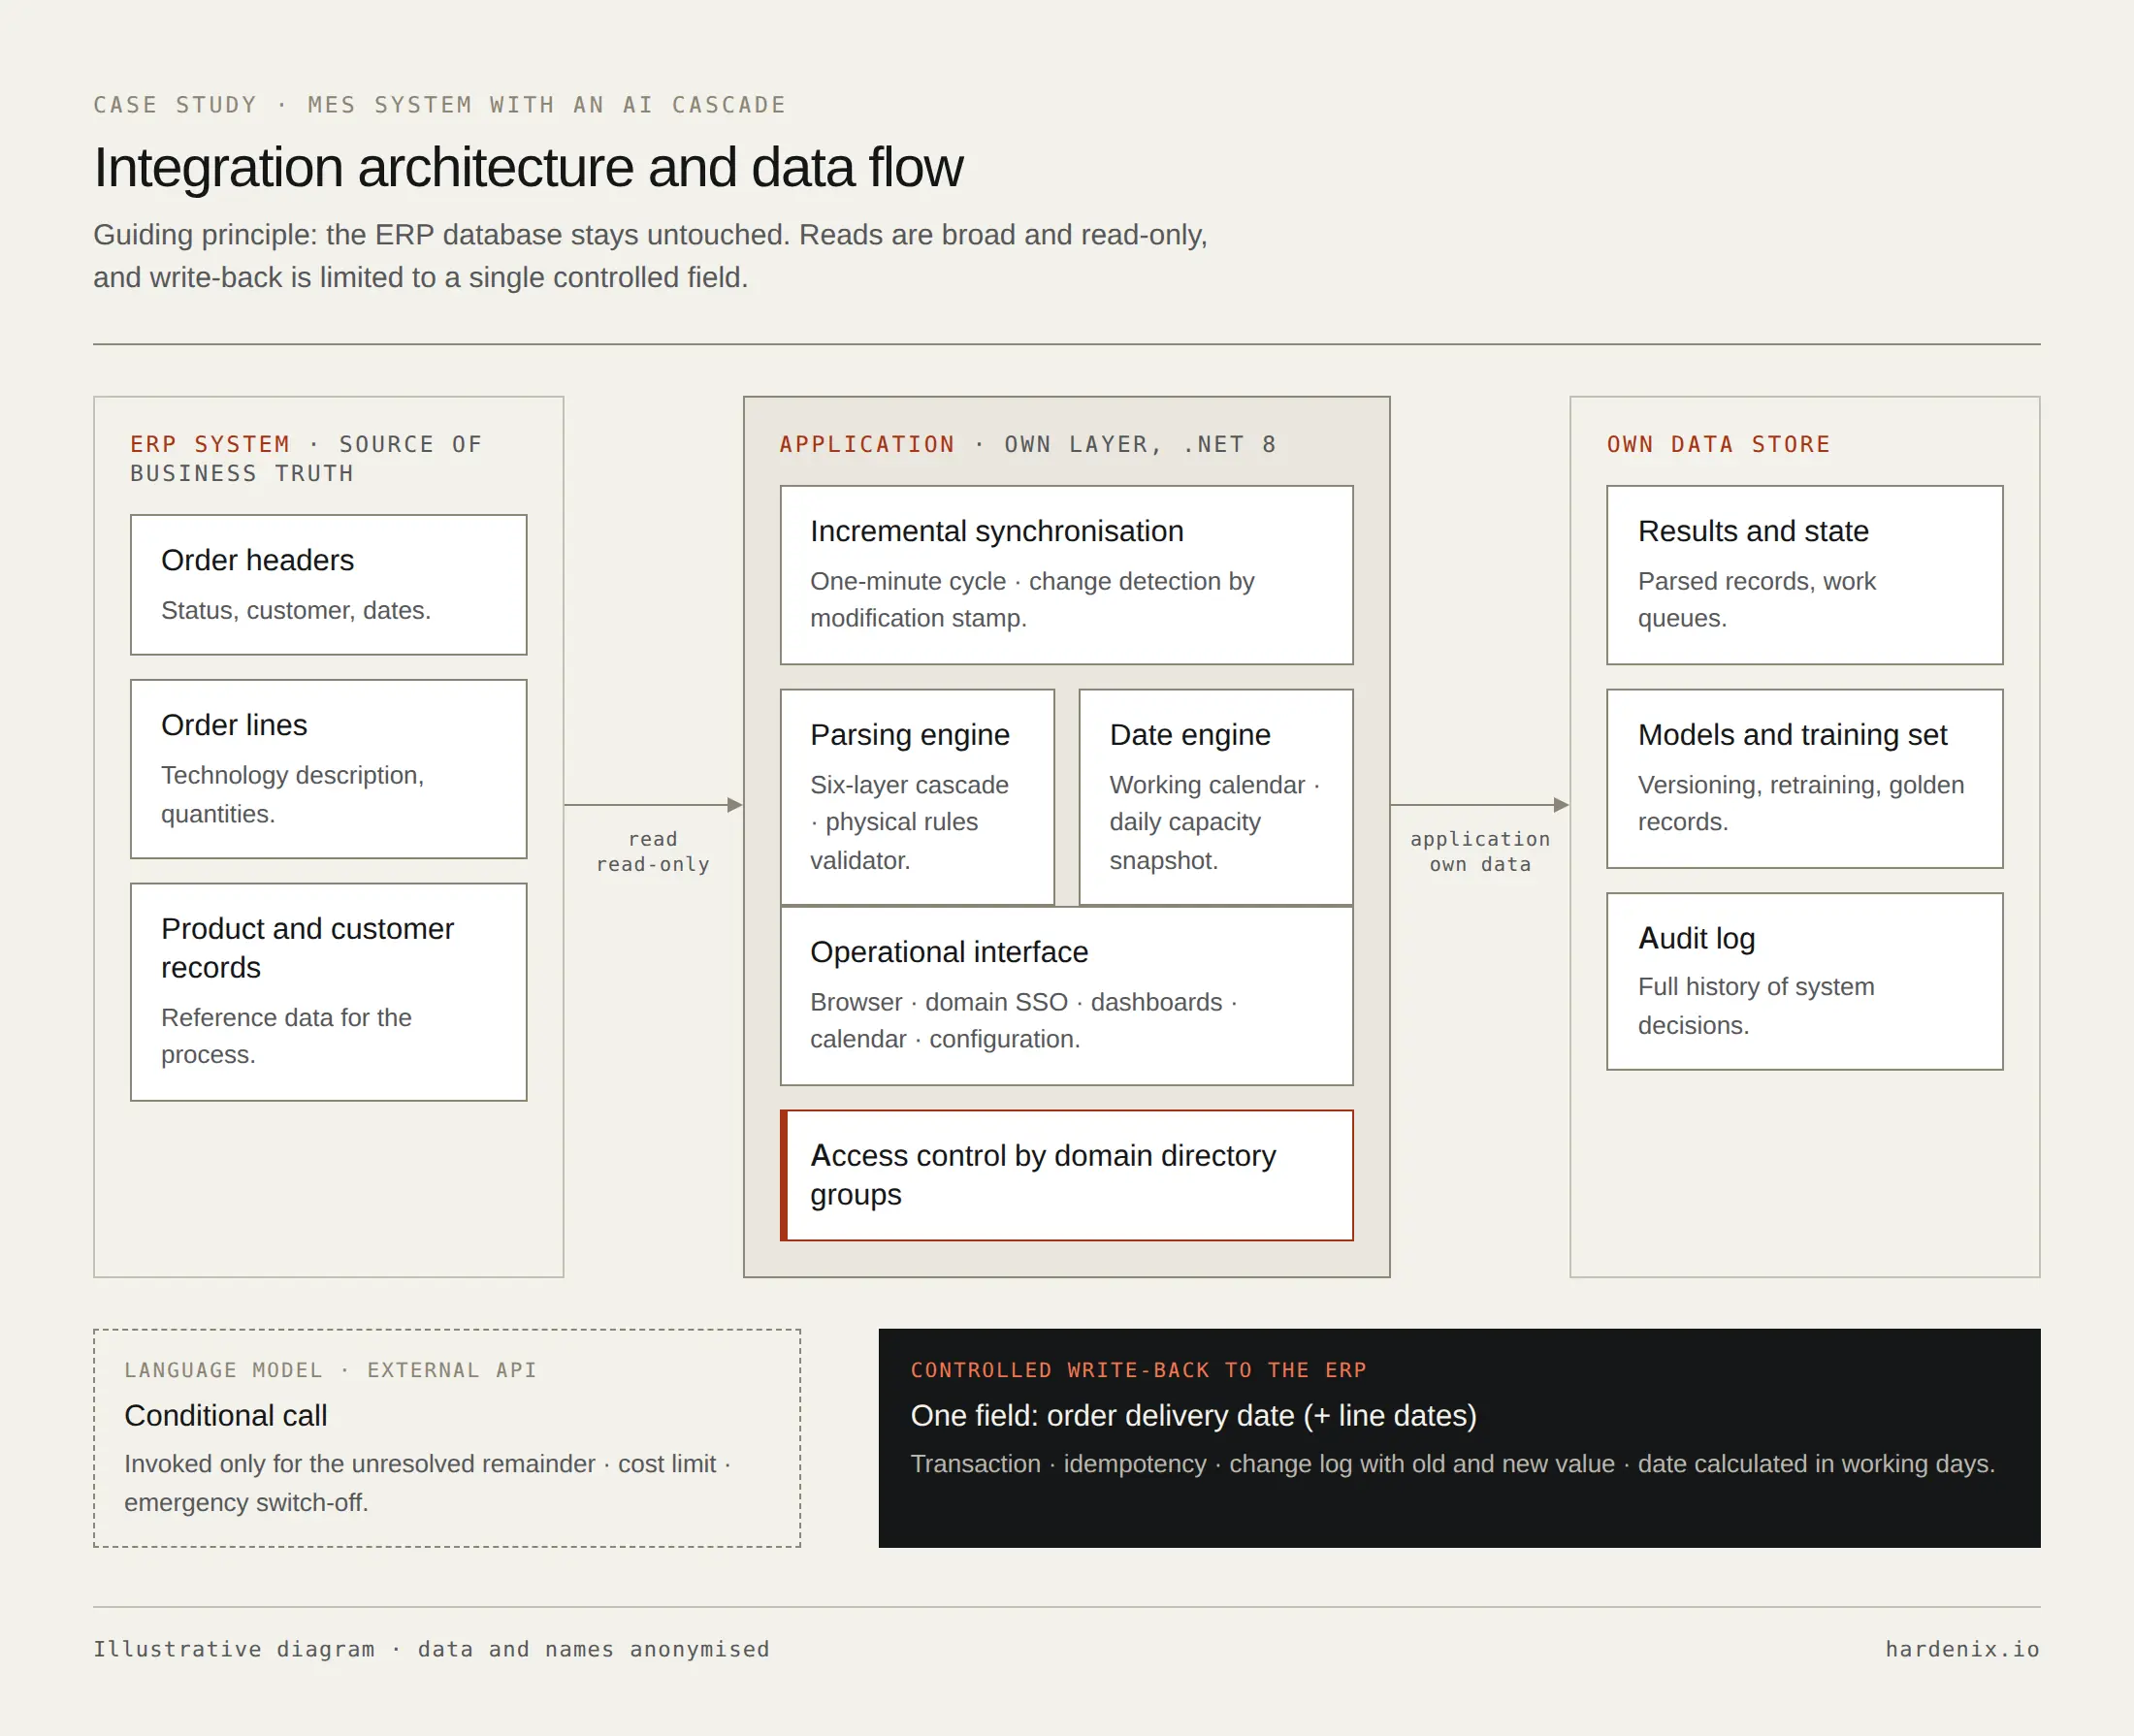The height and width of the screenshot is (1736, 2134).
Task: Click 'One-minute cycle · change detection' text
Action: pos(1032,599)
